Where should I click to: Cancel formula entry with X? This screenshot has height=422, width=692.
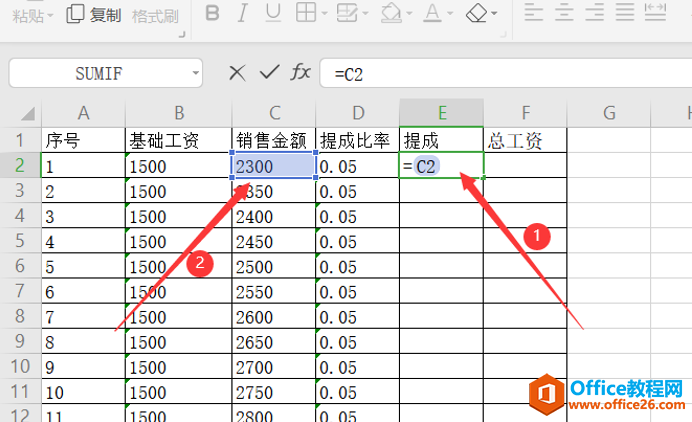pos(237,73)
